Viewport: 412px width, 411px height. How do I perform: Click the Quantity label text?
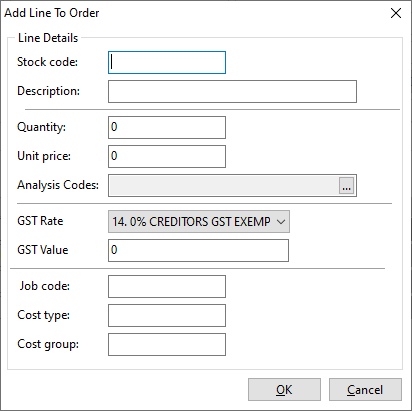(x=42, y=127)
